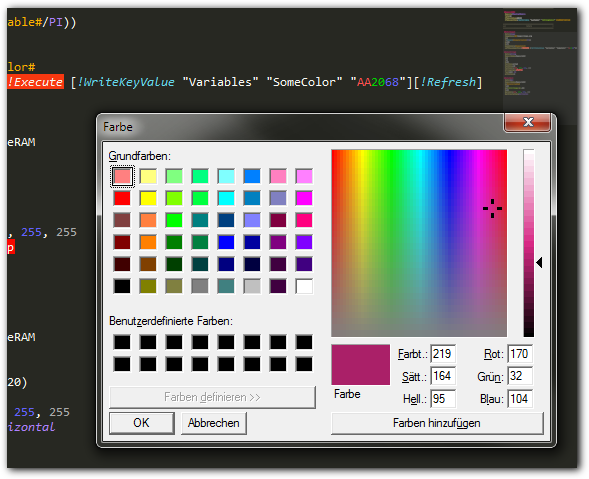
Task: Click the Sätt. saturation input field
Action: click(443, 376)
